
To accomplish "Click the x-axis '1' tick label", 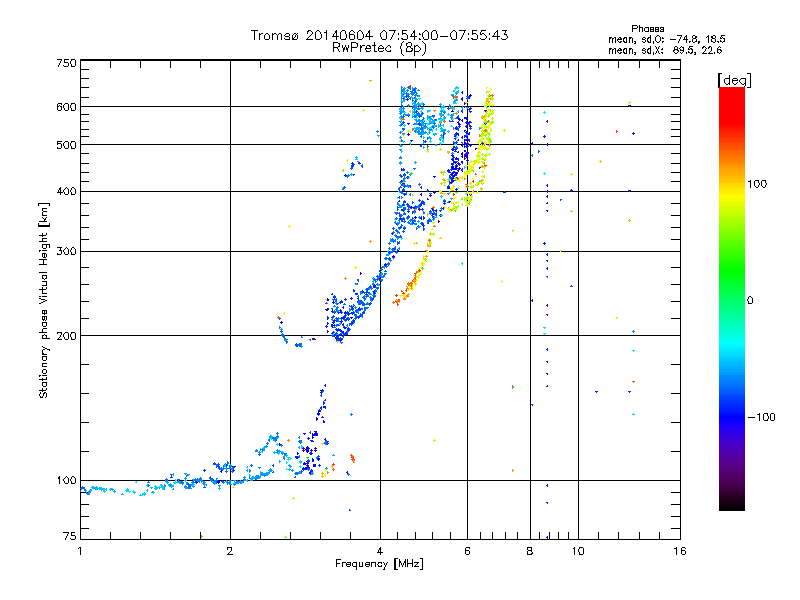I will (x=80, y=551).
